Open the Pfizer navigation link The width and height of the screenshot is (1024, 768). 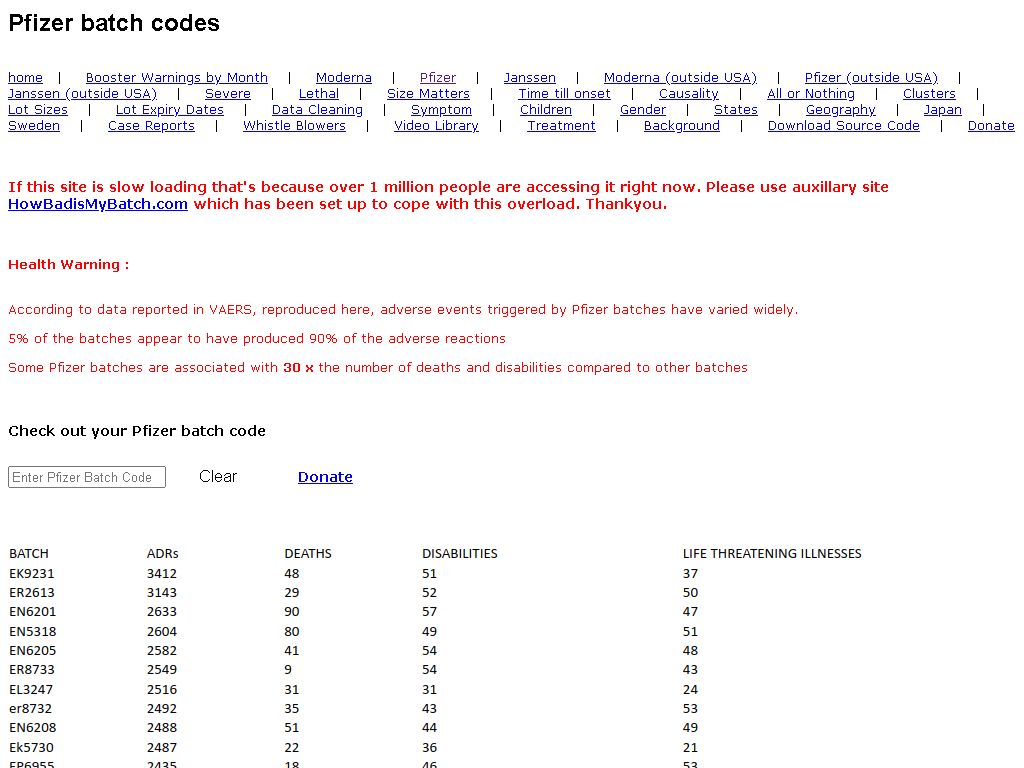click(438, 78)
